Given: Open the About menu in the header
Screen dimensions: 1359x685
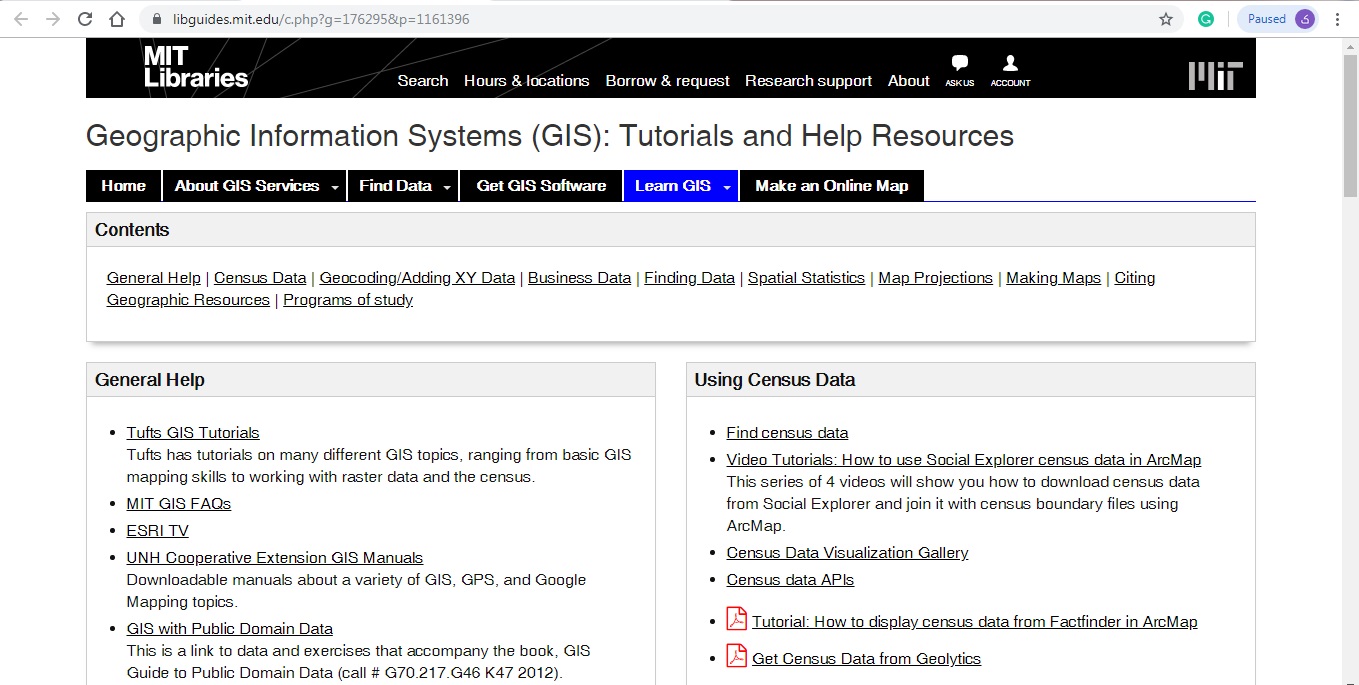Looking at the screenshot, I should point(909,81).
